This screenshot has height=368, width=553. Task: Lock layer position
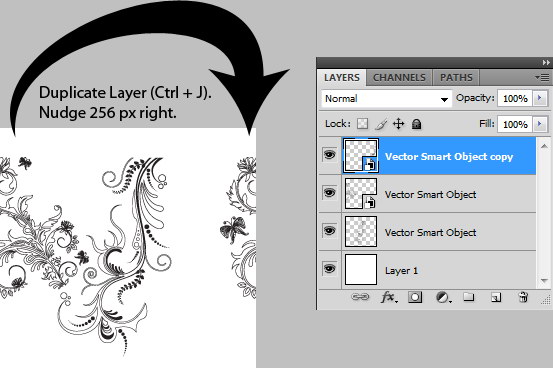(399, 124)
